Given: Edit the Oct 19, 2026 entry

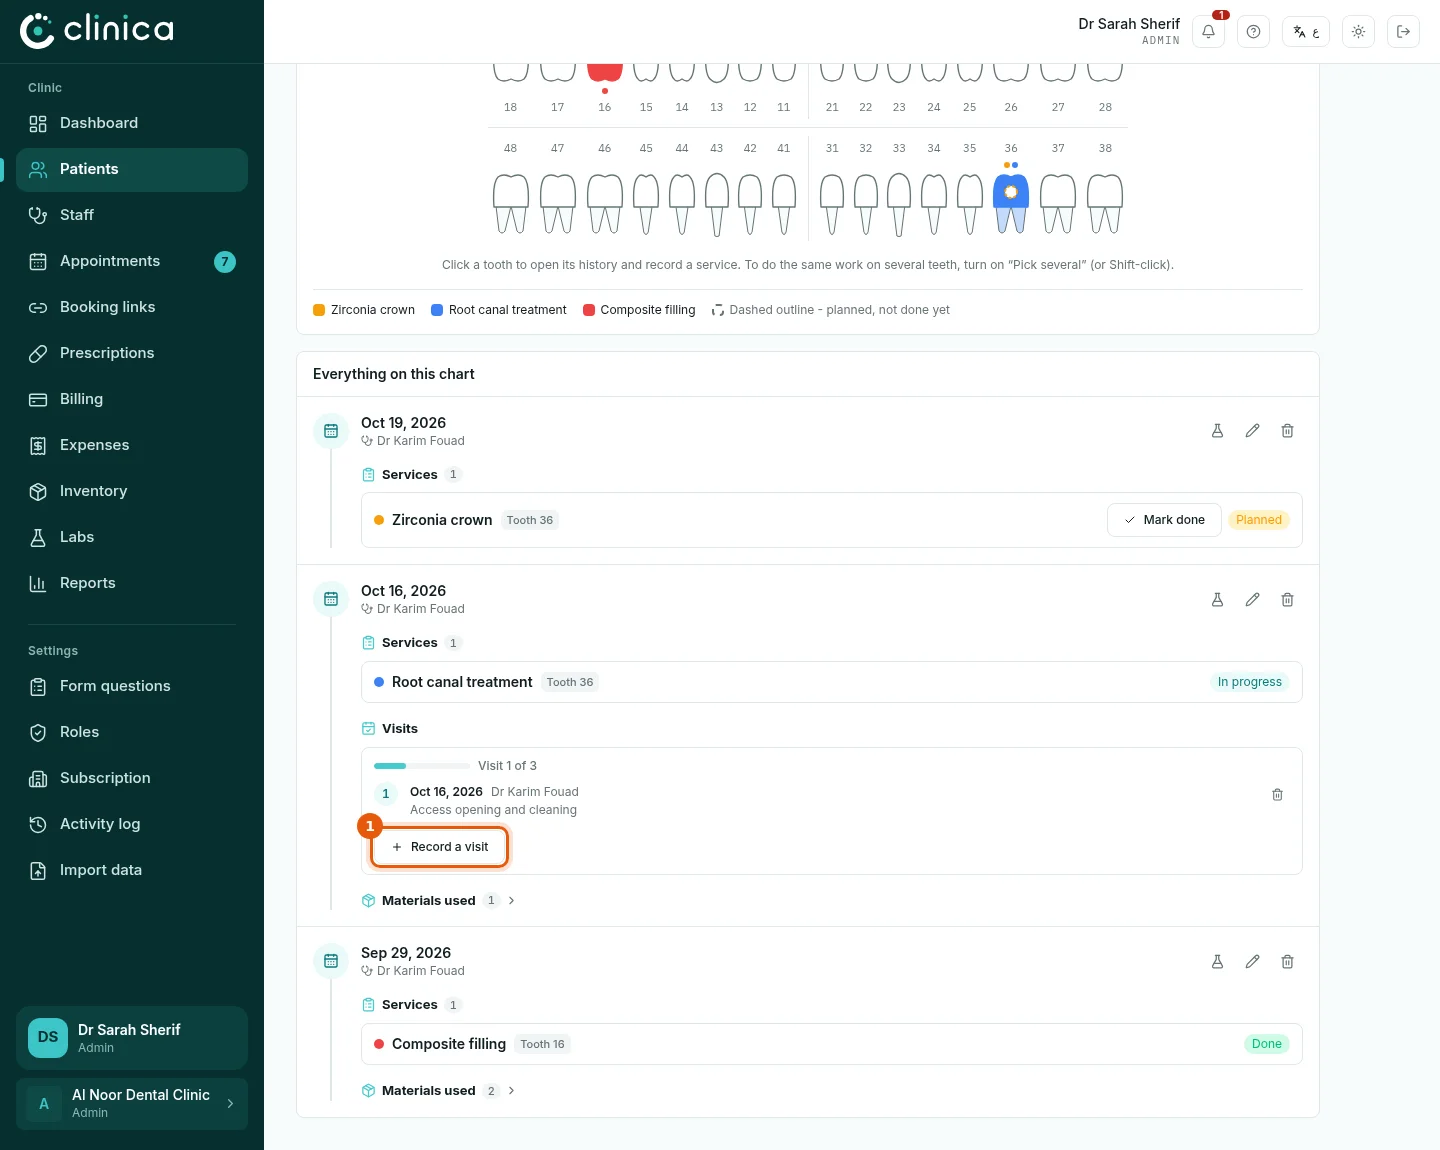Looking at the screenshot, I should point(1252,431).
